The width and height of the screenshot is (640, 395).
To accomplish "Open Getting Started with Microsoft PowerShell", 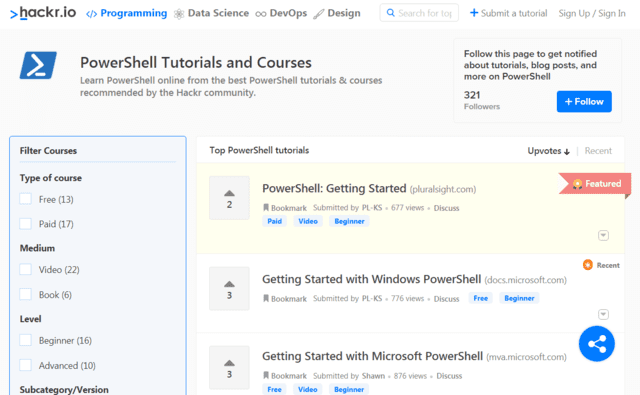I will pos(372,356).
